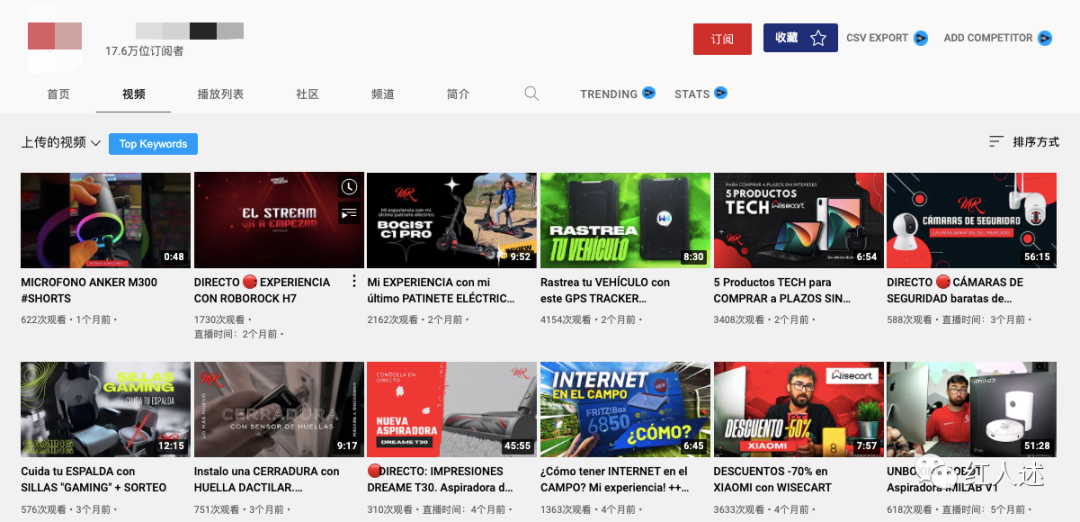Viewport: 1080px width, 522px height.
Task: Open the DESCUENTO -50% XIAOMI thumbnail
Action: point(798,410)
